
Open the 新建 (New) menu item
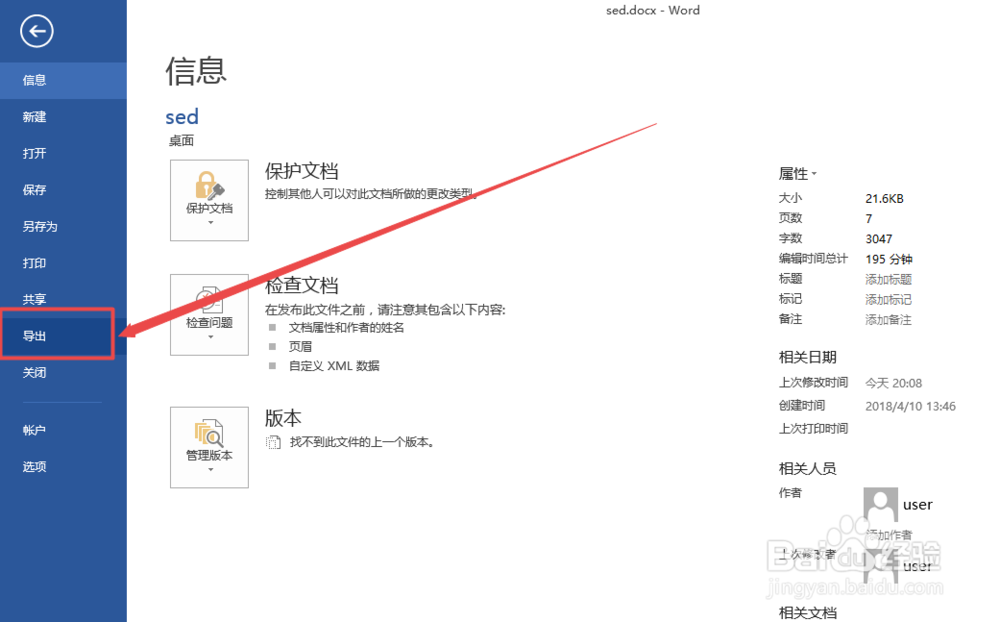pos(34,116)
